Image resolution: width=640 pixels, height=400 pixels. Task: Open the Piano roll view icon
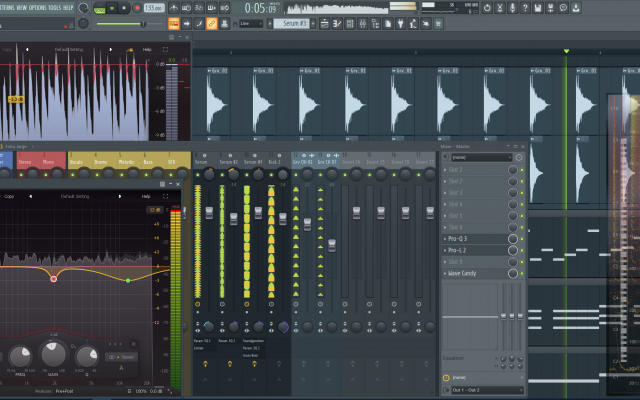pyautogui.click(x=337, y=24)
